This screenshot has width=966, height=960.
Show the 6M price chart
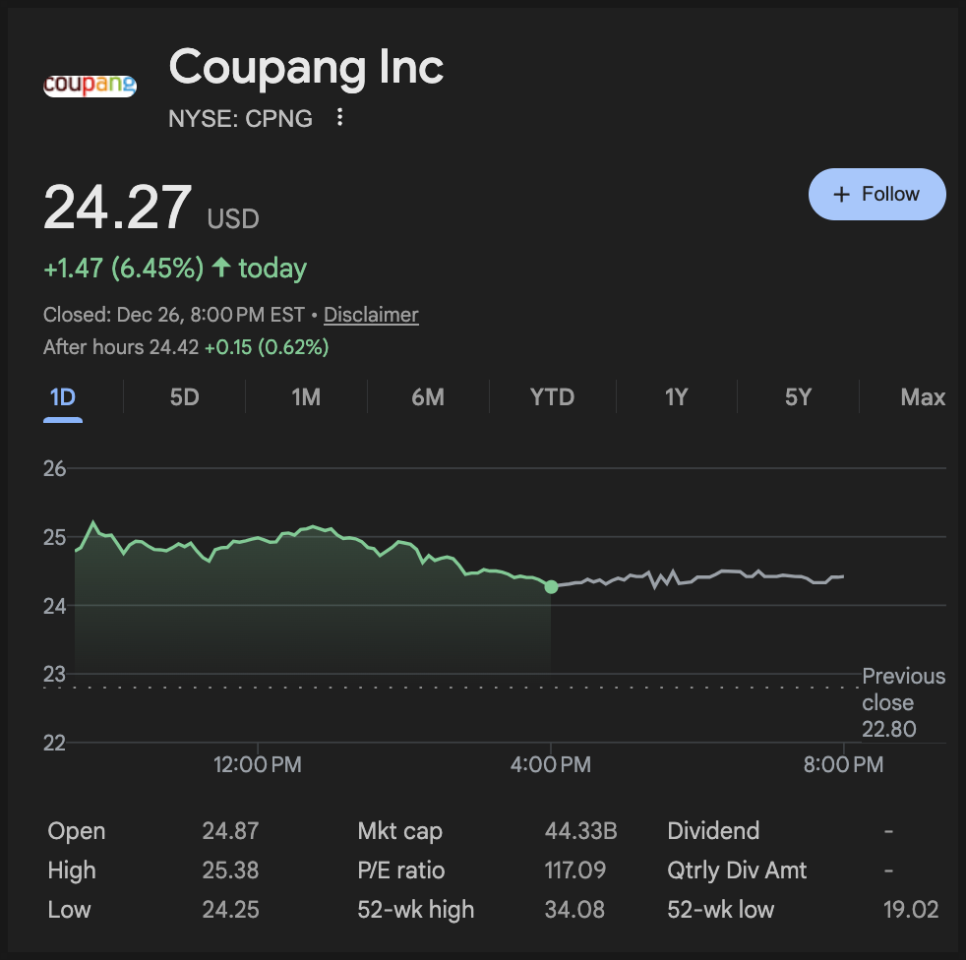click(x=428, y=397)
